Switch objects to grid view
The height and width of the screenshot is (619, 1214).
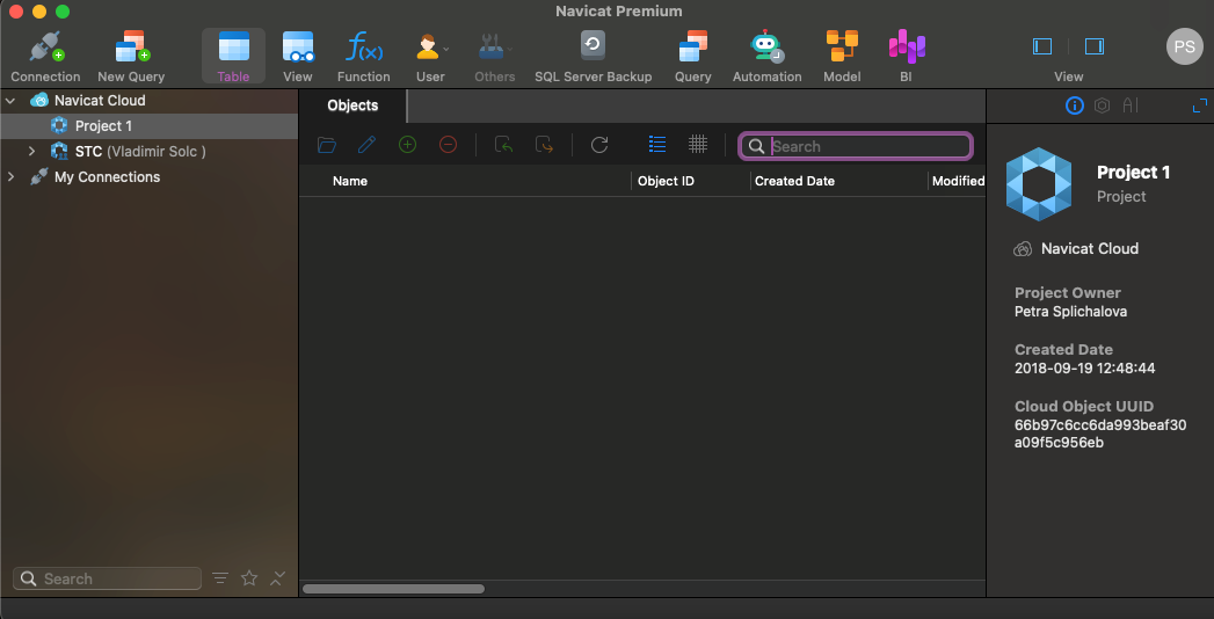698,145
